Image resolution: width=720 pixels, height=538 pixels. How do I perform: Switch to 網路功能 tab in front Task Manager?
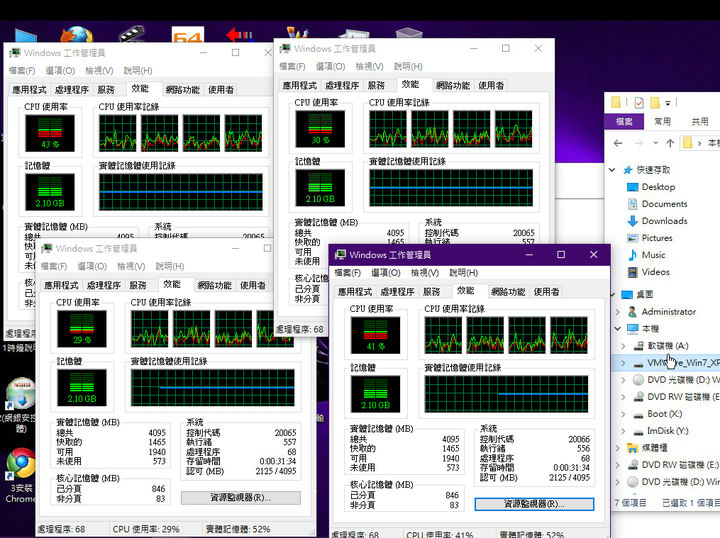coord(508,292)
